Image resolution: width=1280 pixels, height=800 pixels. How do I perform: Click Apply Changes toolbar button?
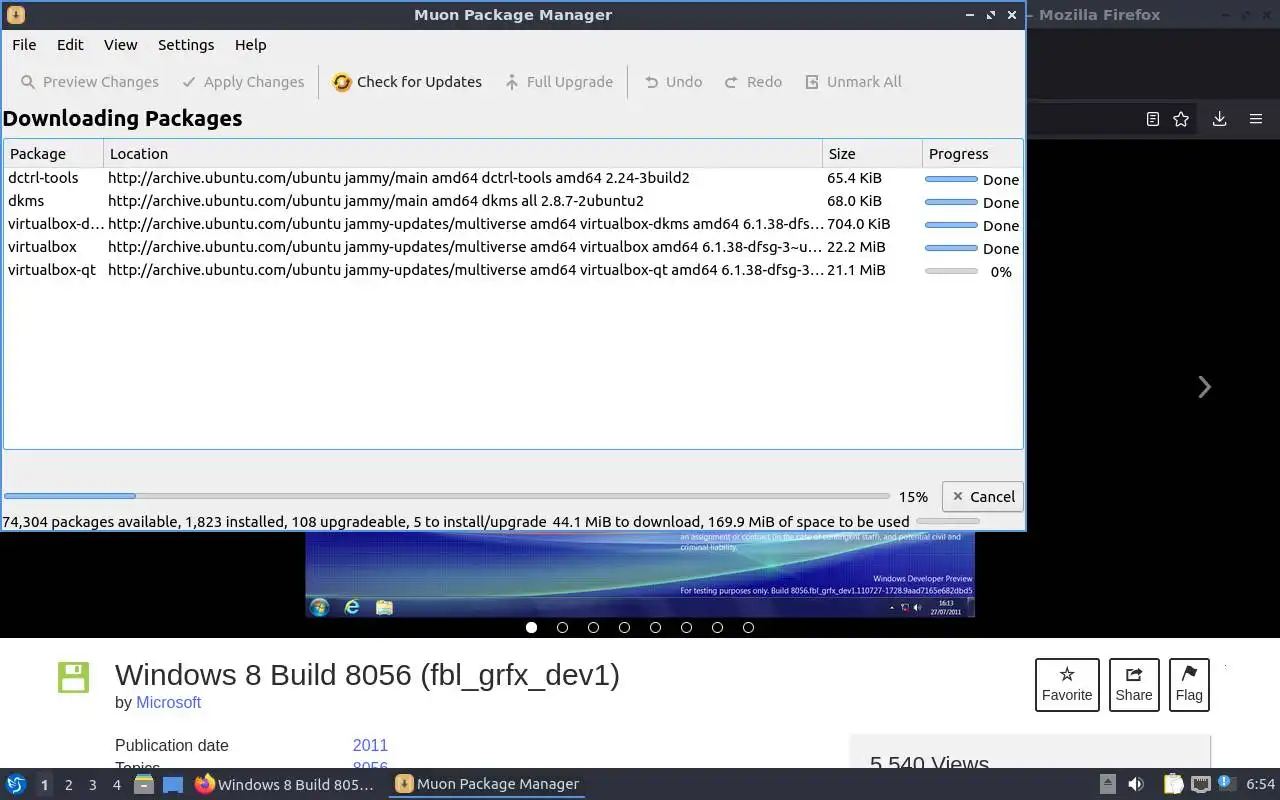pyautogui.click(x=243, y=82)
